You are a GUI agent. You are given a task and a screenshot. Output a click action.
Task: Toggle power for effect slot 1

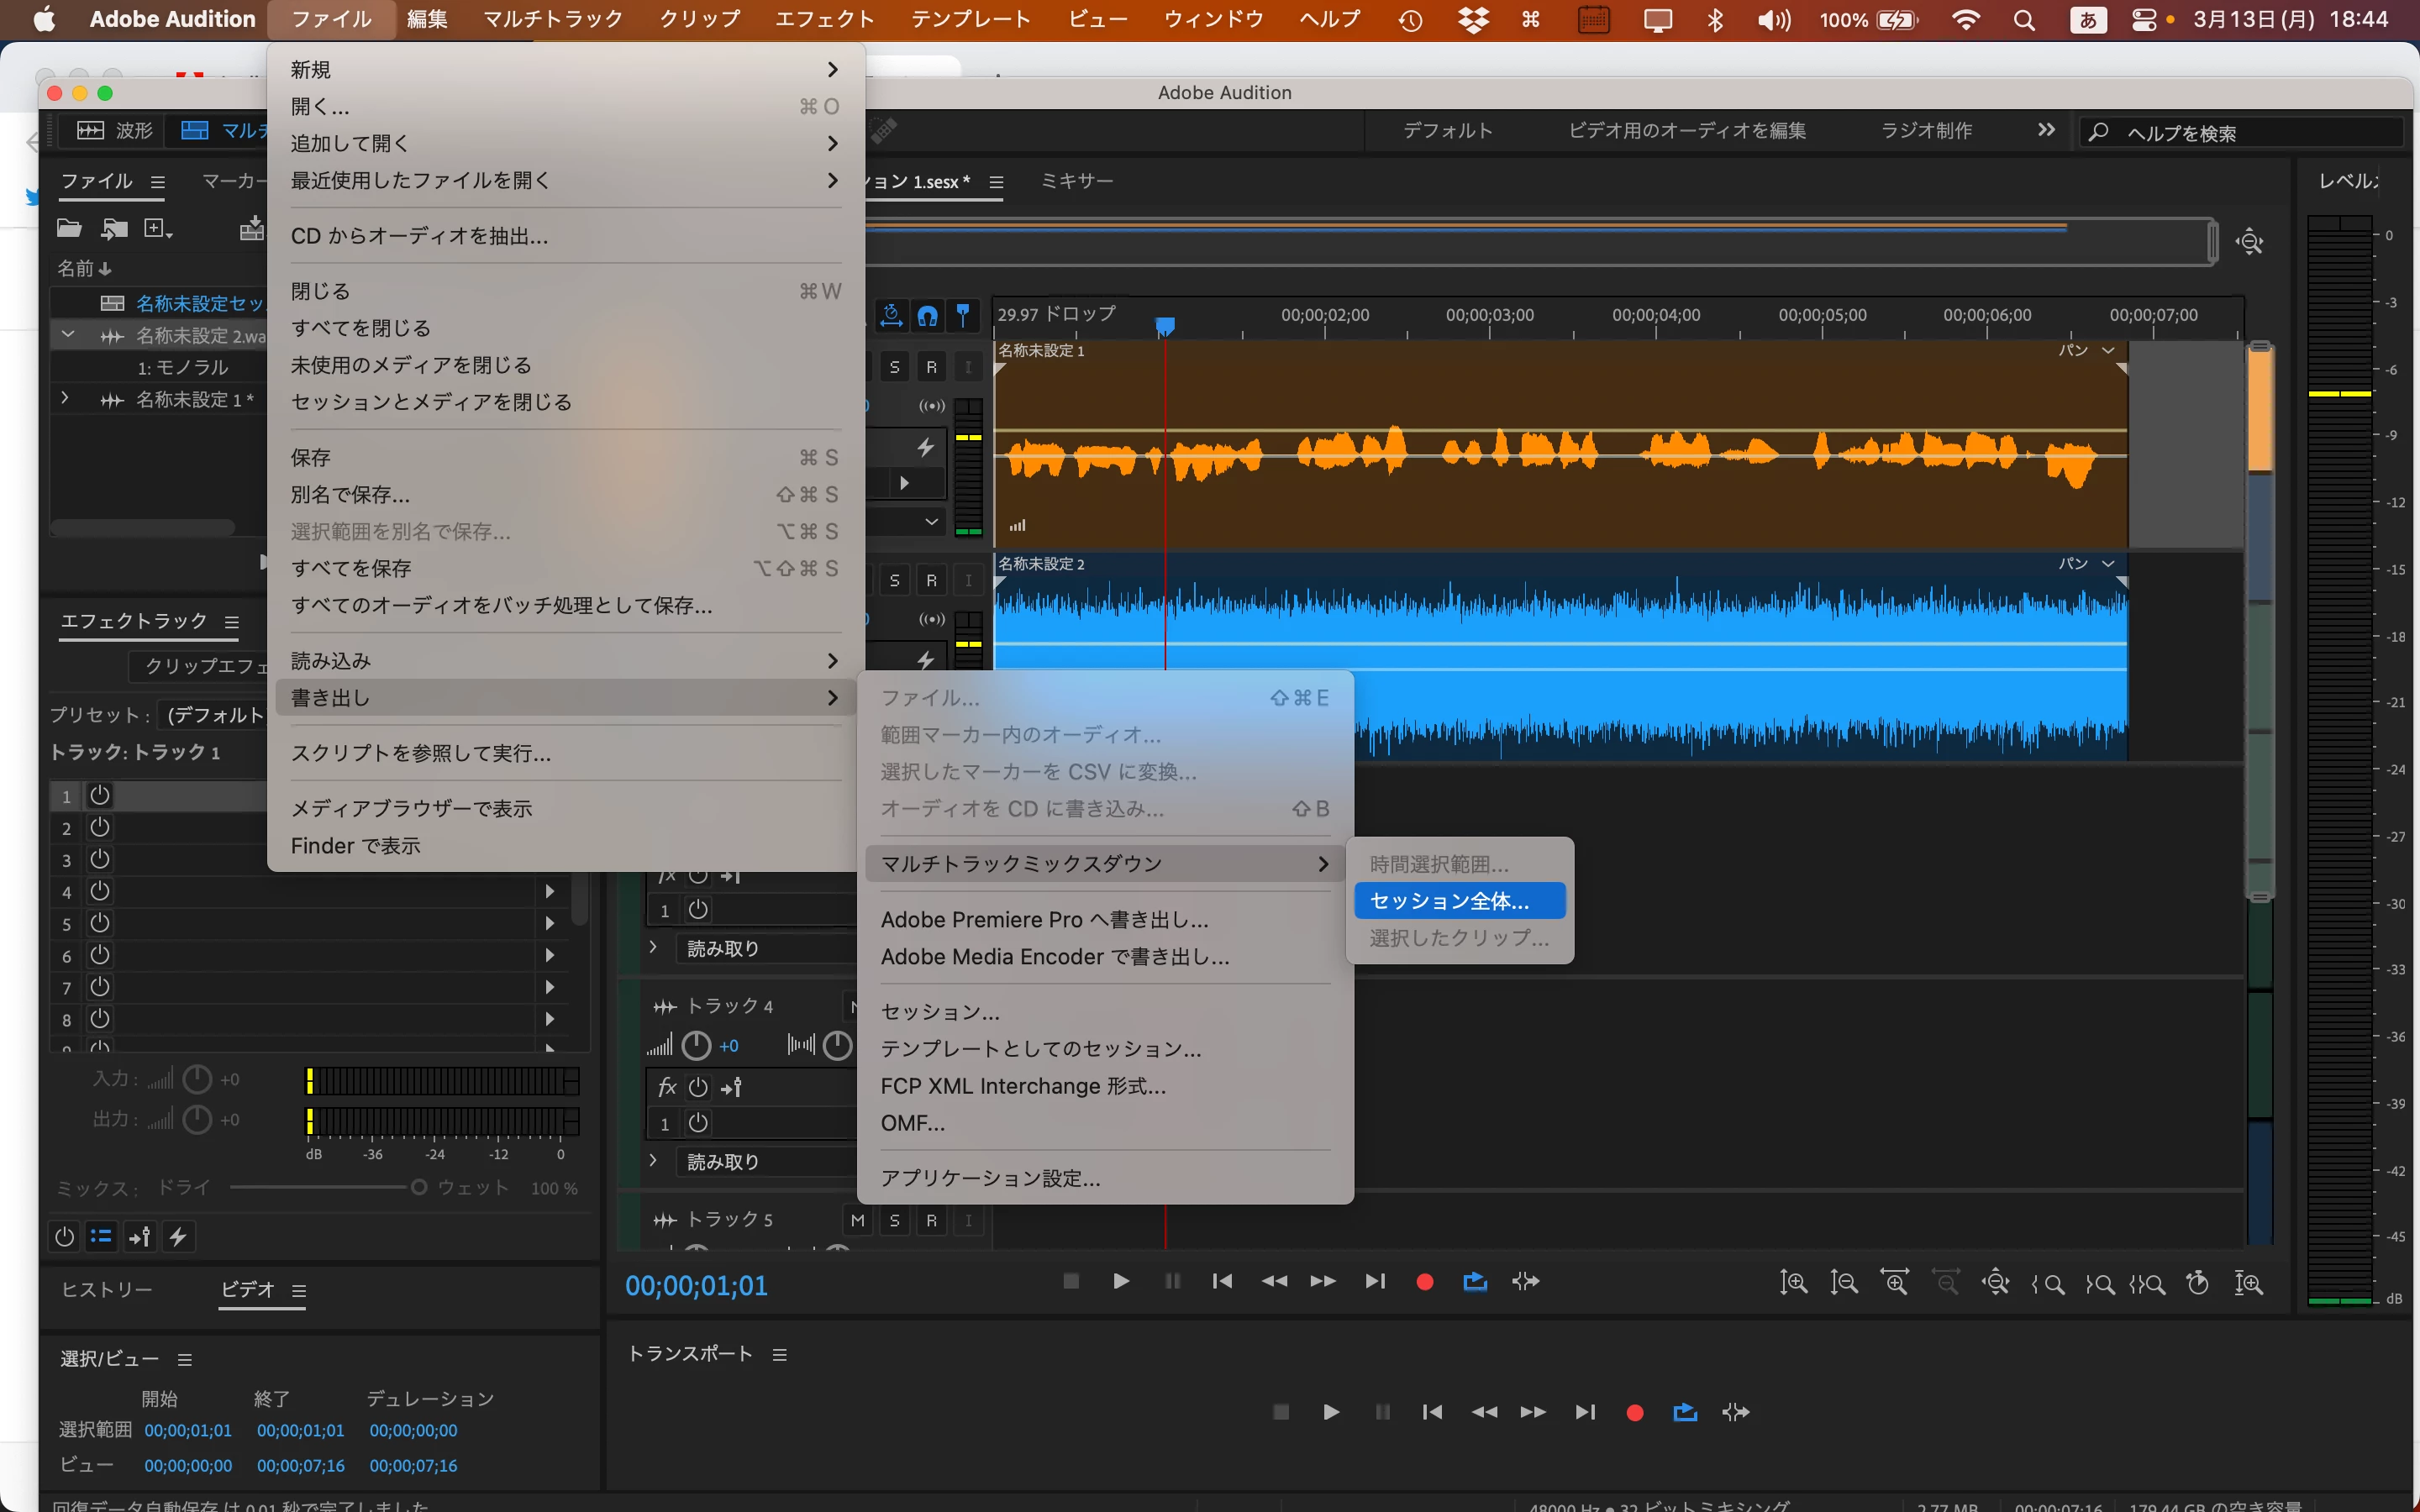tap(100, 796)
